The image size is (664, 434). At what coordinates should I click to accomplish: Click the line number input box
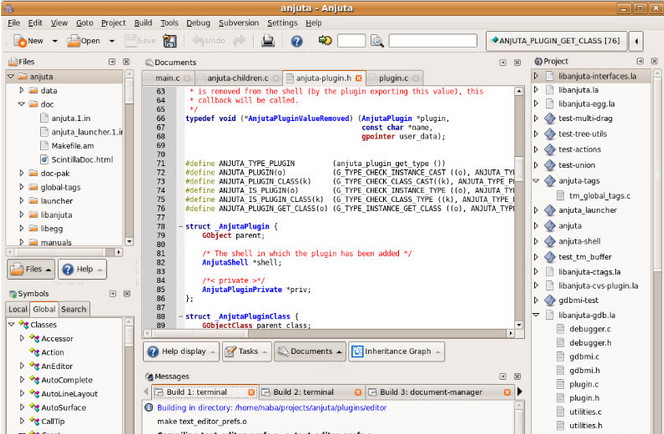pos(351,41)
